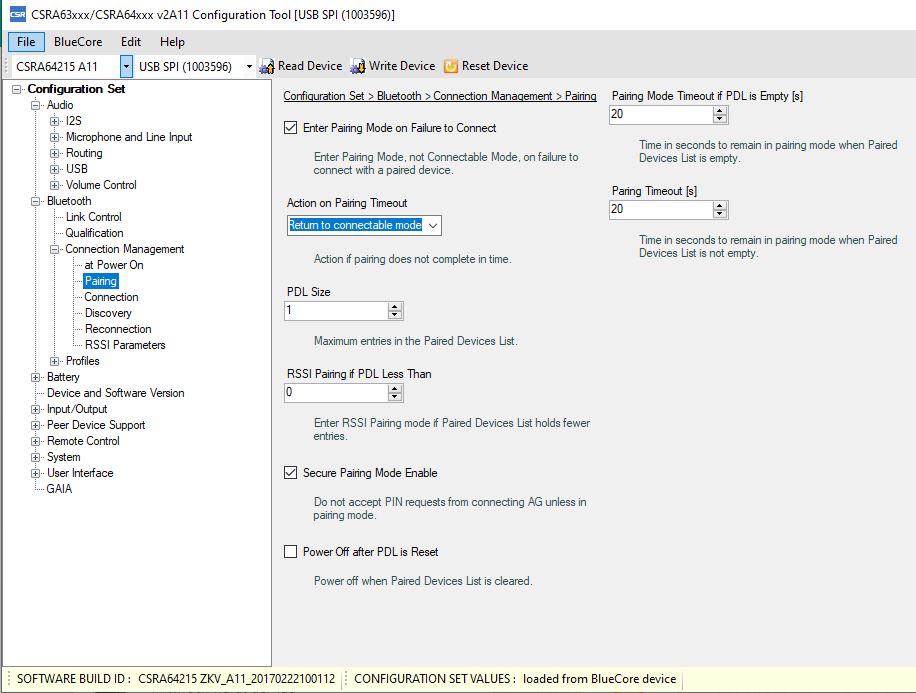Decrease Pairing Timeout with down arrow
The height and width of the screenshot is (693, 916).
tap(720, 214)
